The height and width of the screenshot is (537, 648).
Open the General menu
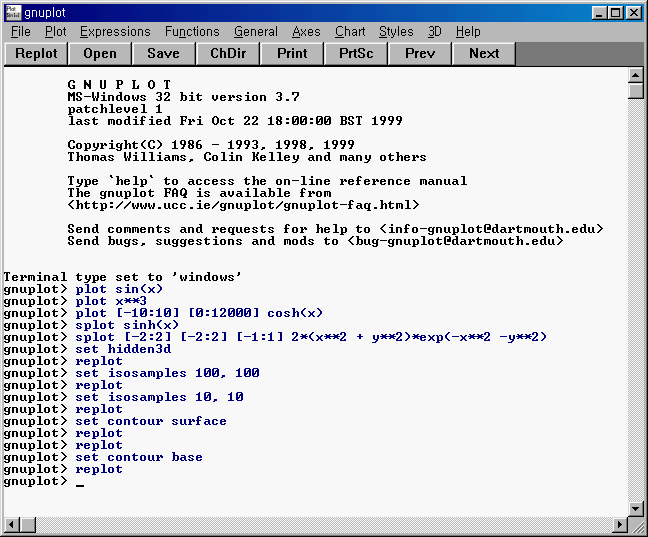pos(256,32)
